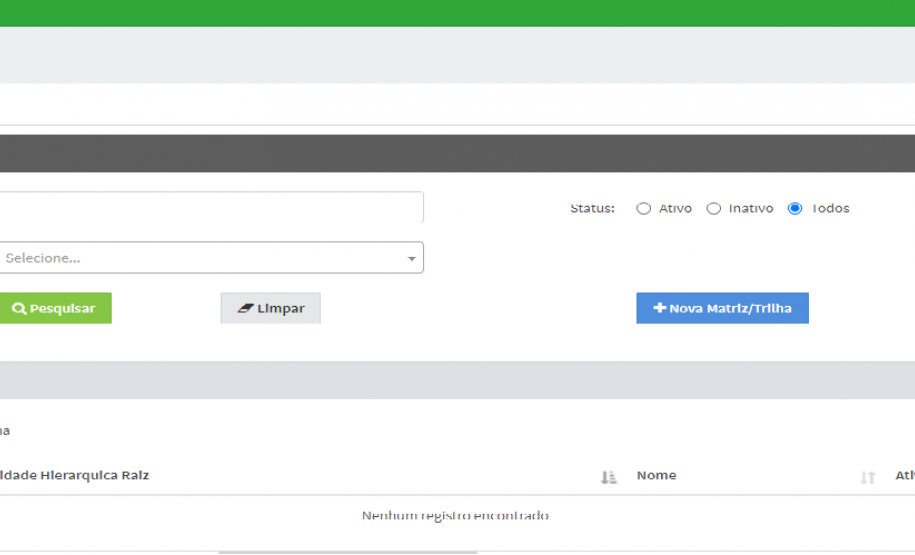Click the eraser icon on Limpar
The height and width of the screenshot is (555, 915).
(245, 309)
